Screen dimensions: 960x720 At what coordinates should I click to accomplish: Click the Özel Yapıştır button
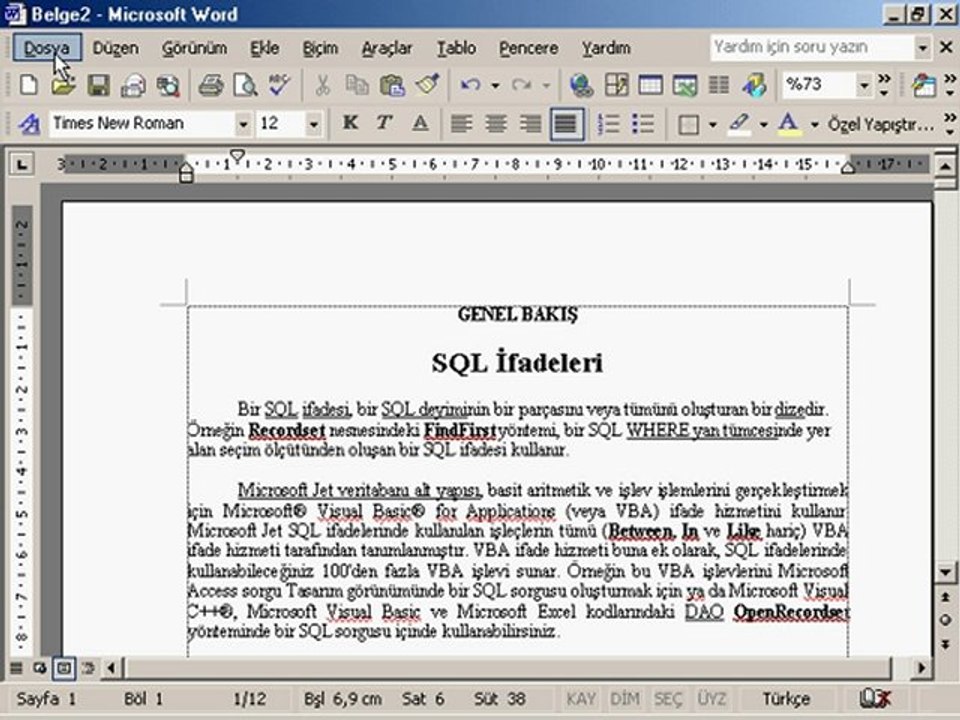(x=881, y=125)
